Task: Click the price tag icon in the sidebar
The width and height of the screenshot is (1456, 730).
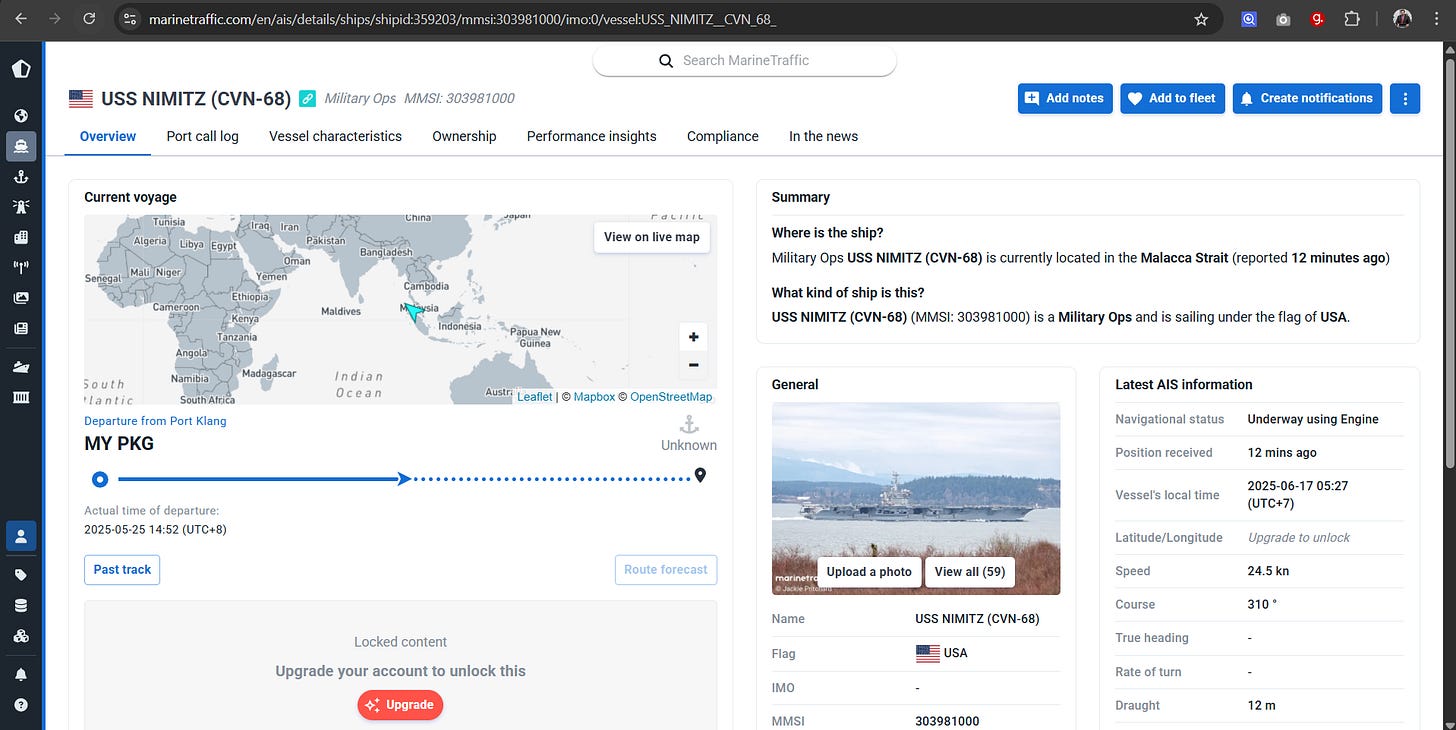Action: pos(21,575)
